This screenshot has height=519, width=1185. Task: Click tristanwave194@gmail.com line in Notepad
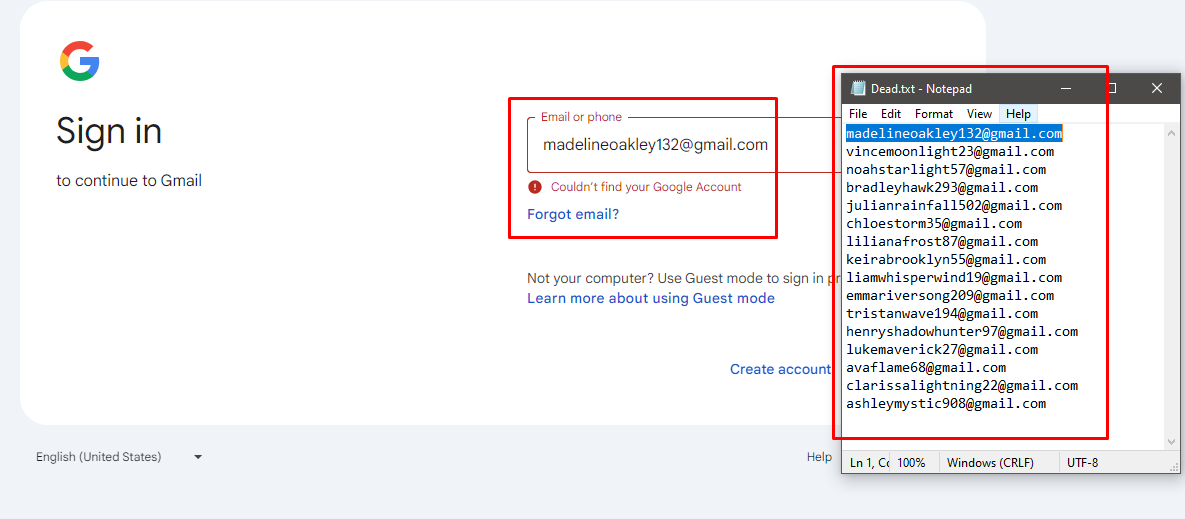coord(942,314)
